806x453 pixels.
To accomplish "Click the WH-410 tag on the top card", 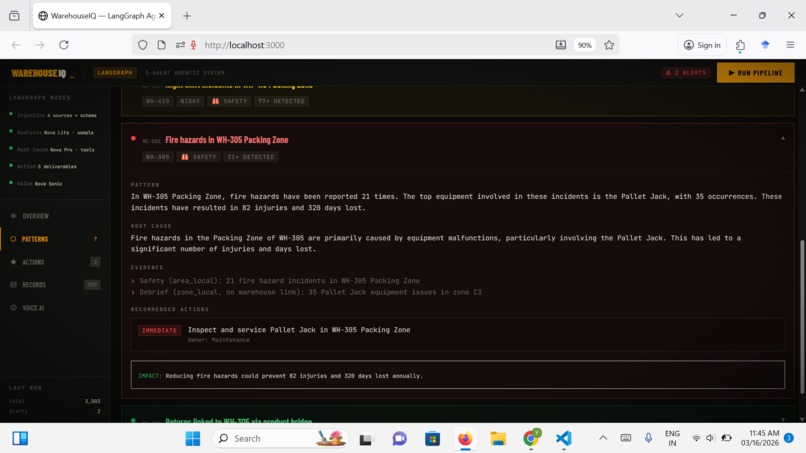I will pyautogui.click(x=157, y=101).
